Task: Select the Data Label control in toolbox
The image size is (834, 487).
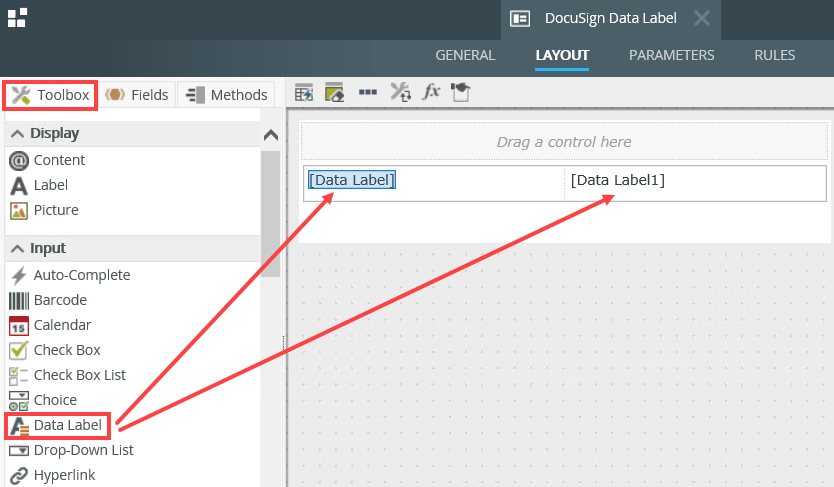Action: (57, 425)
